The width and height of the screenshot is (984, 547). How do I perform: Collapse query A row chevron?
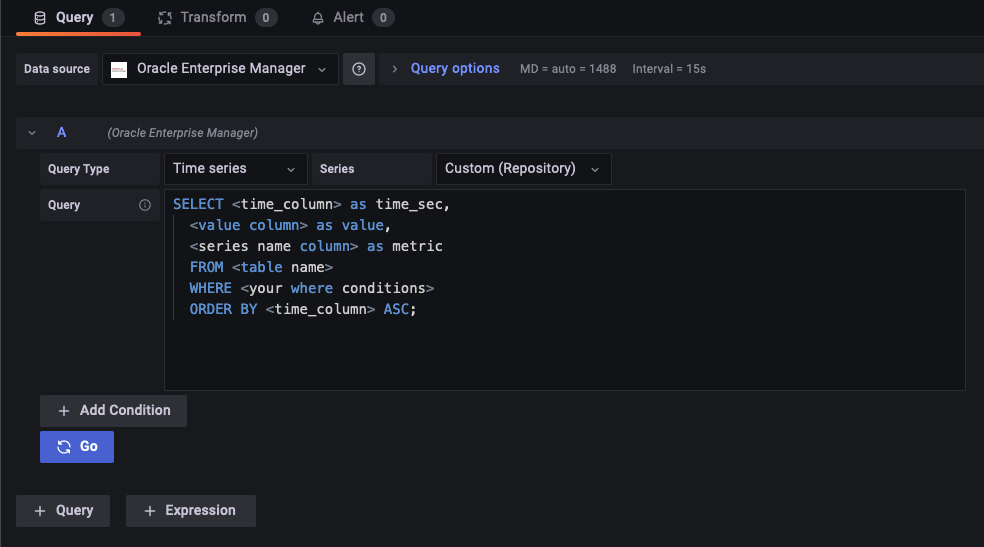(x=32, y=133)
